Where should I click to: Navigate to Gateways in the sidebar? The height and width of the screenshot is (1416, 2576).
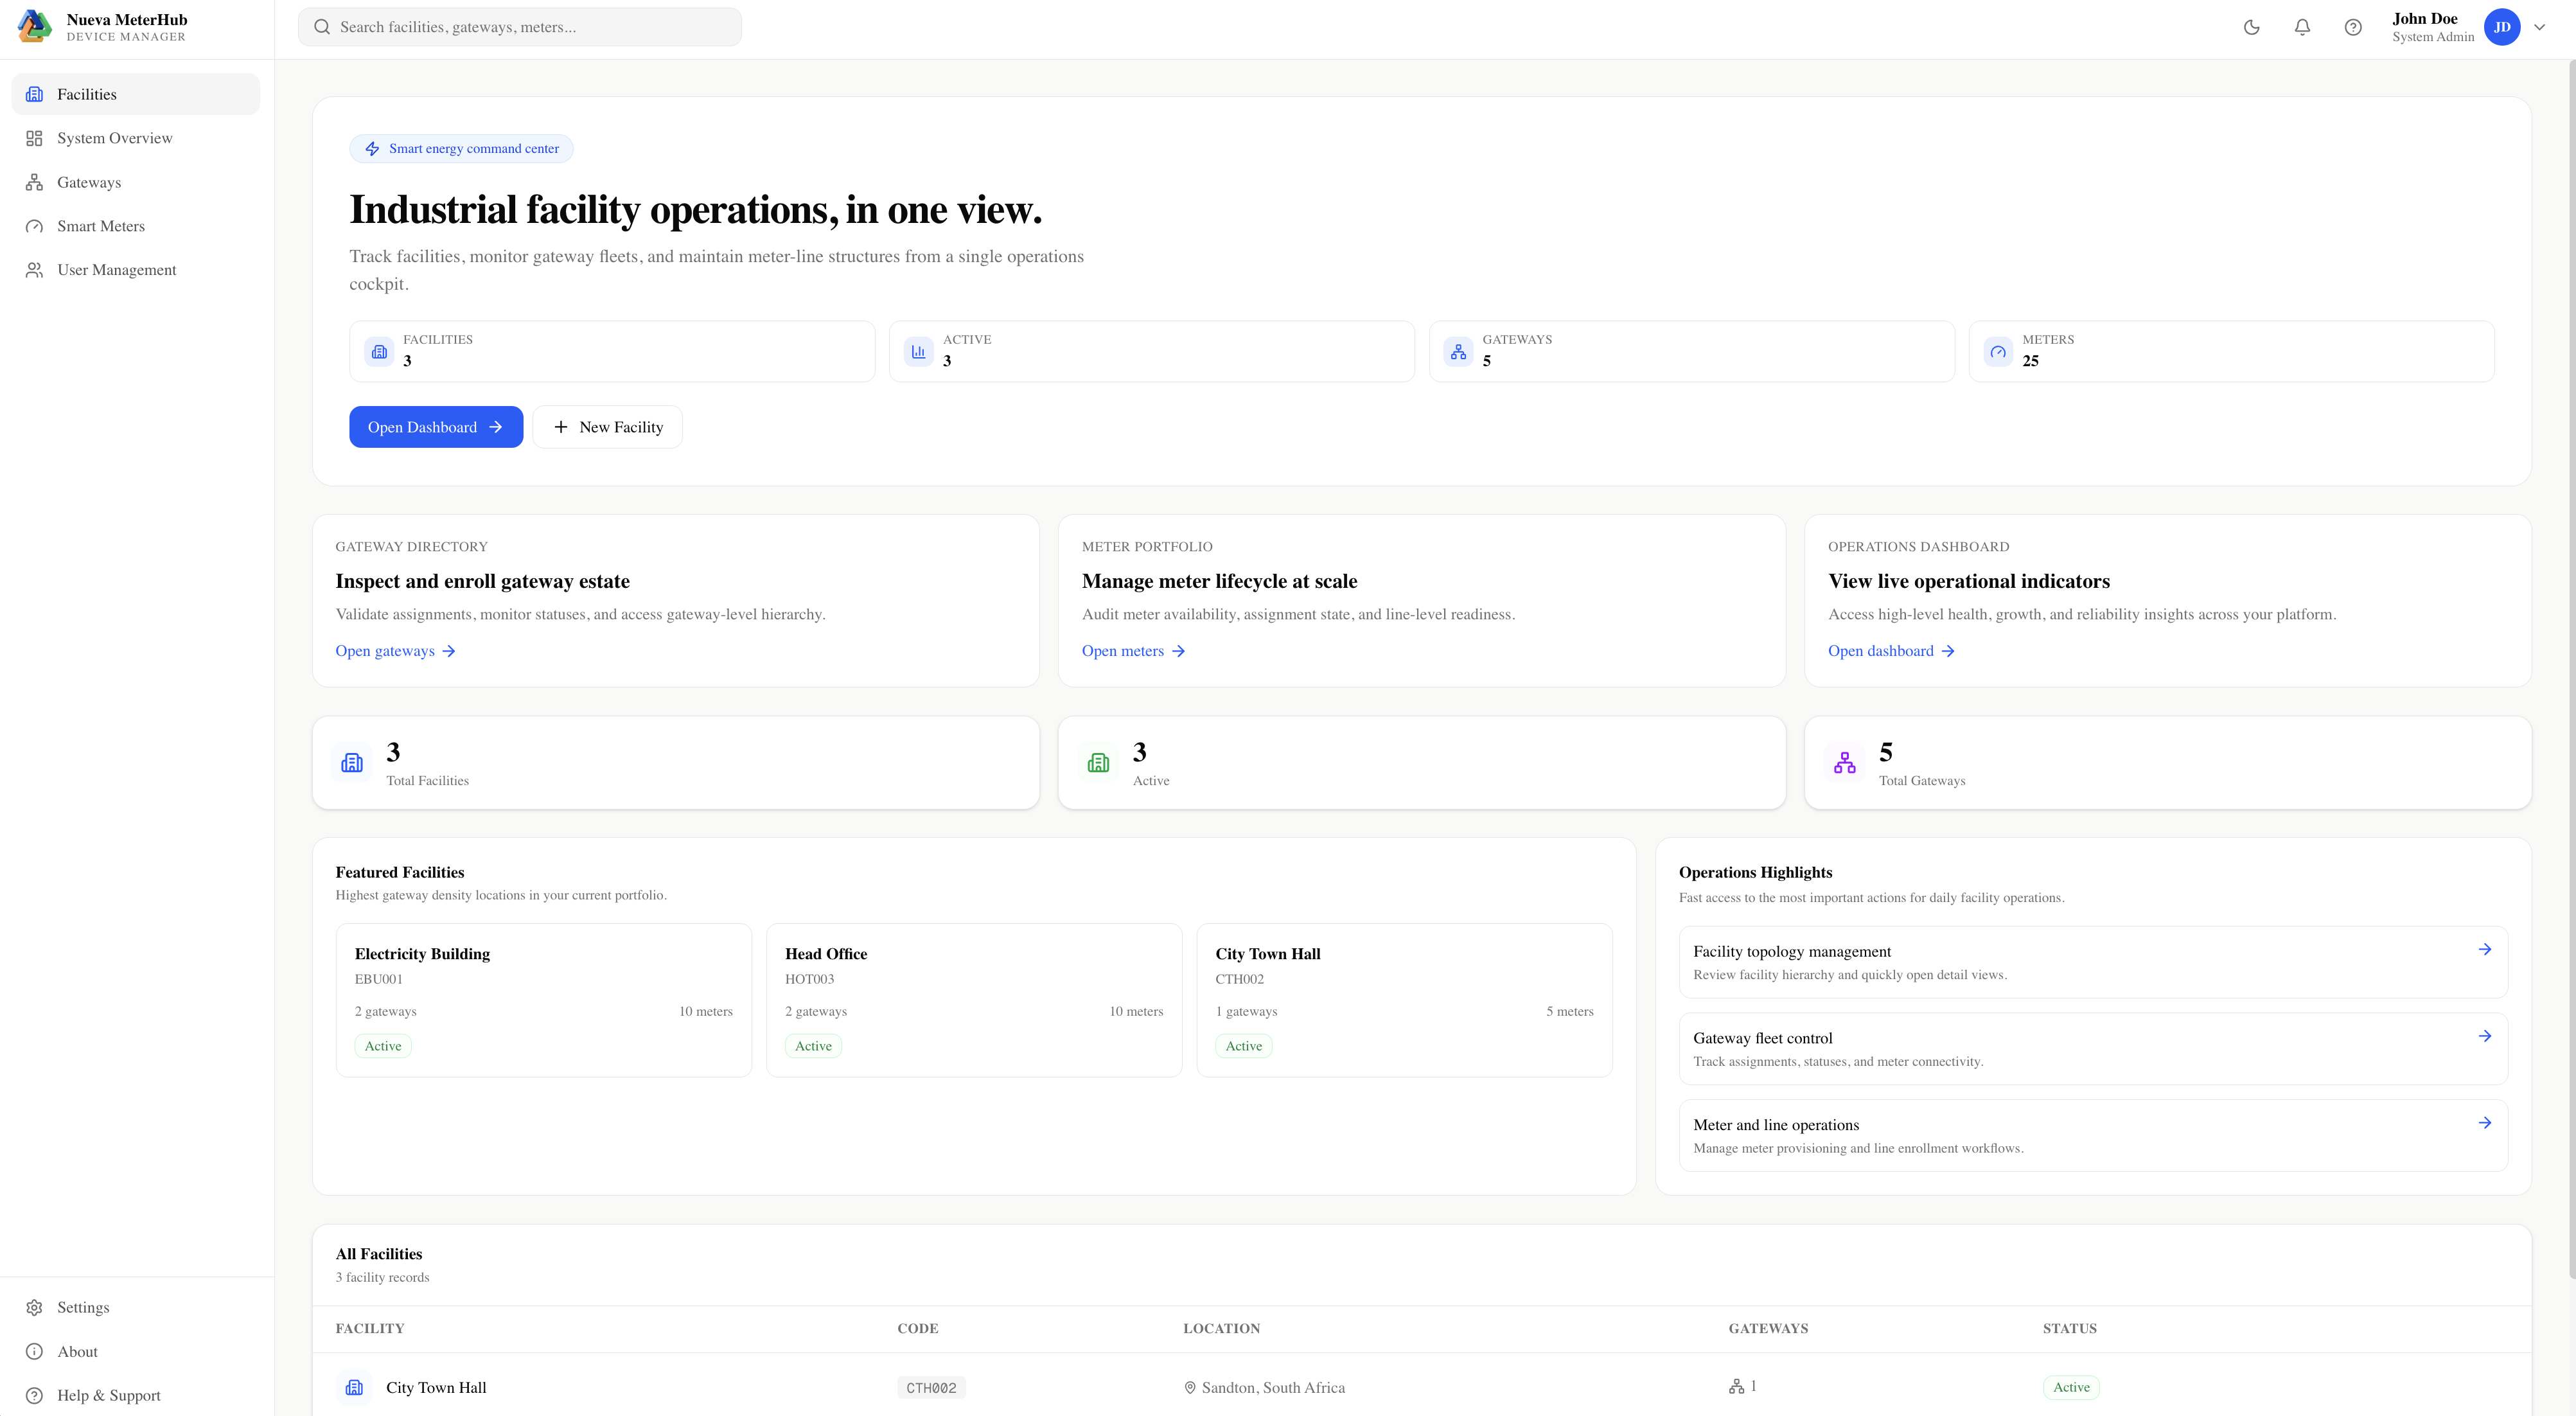[x=136, y=182]
